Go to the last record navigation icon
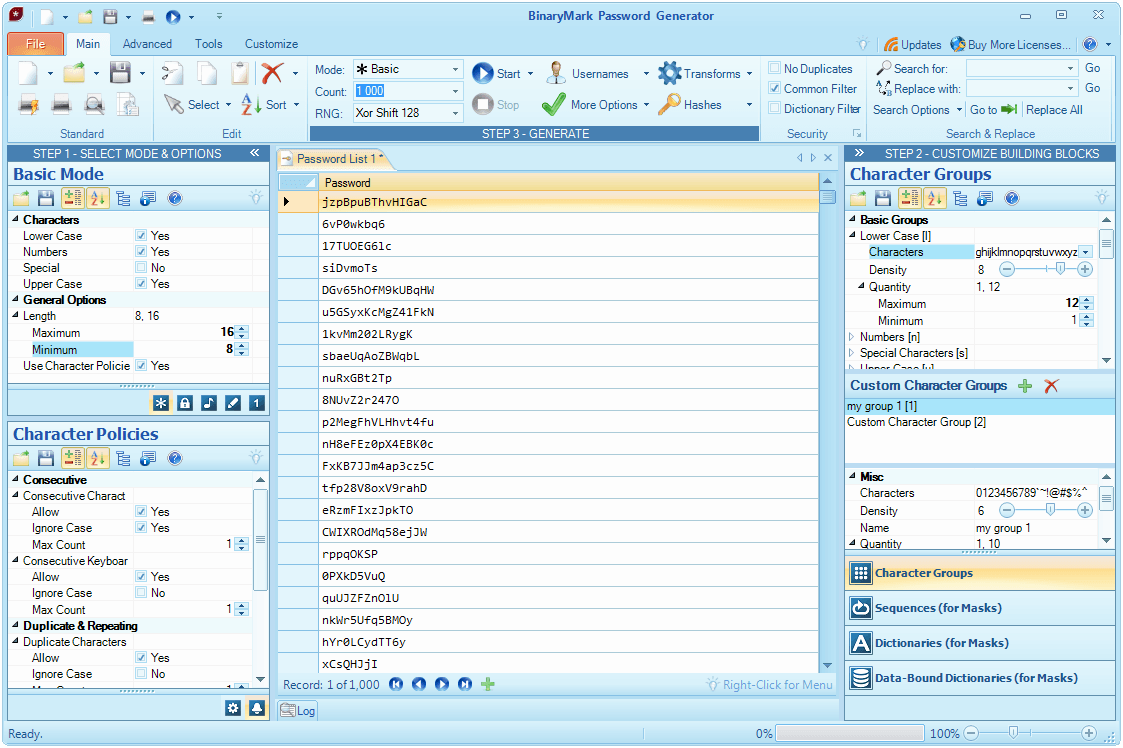 465,684
